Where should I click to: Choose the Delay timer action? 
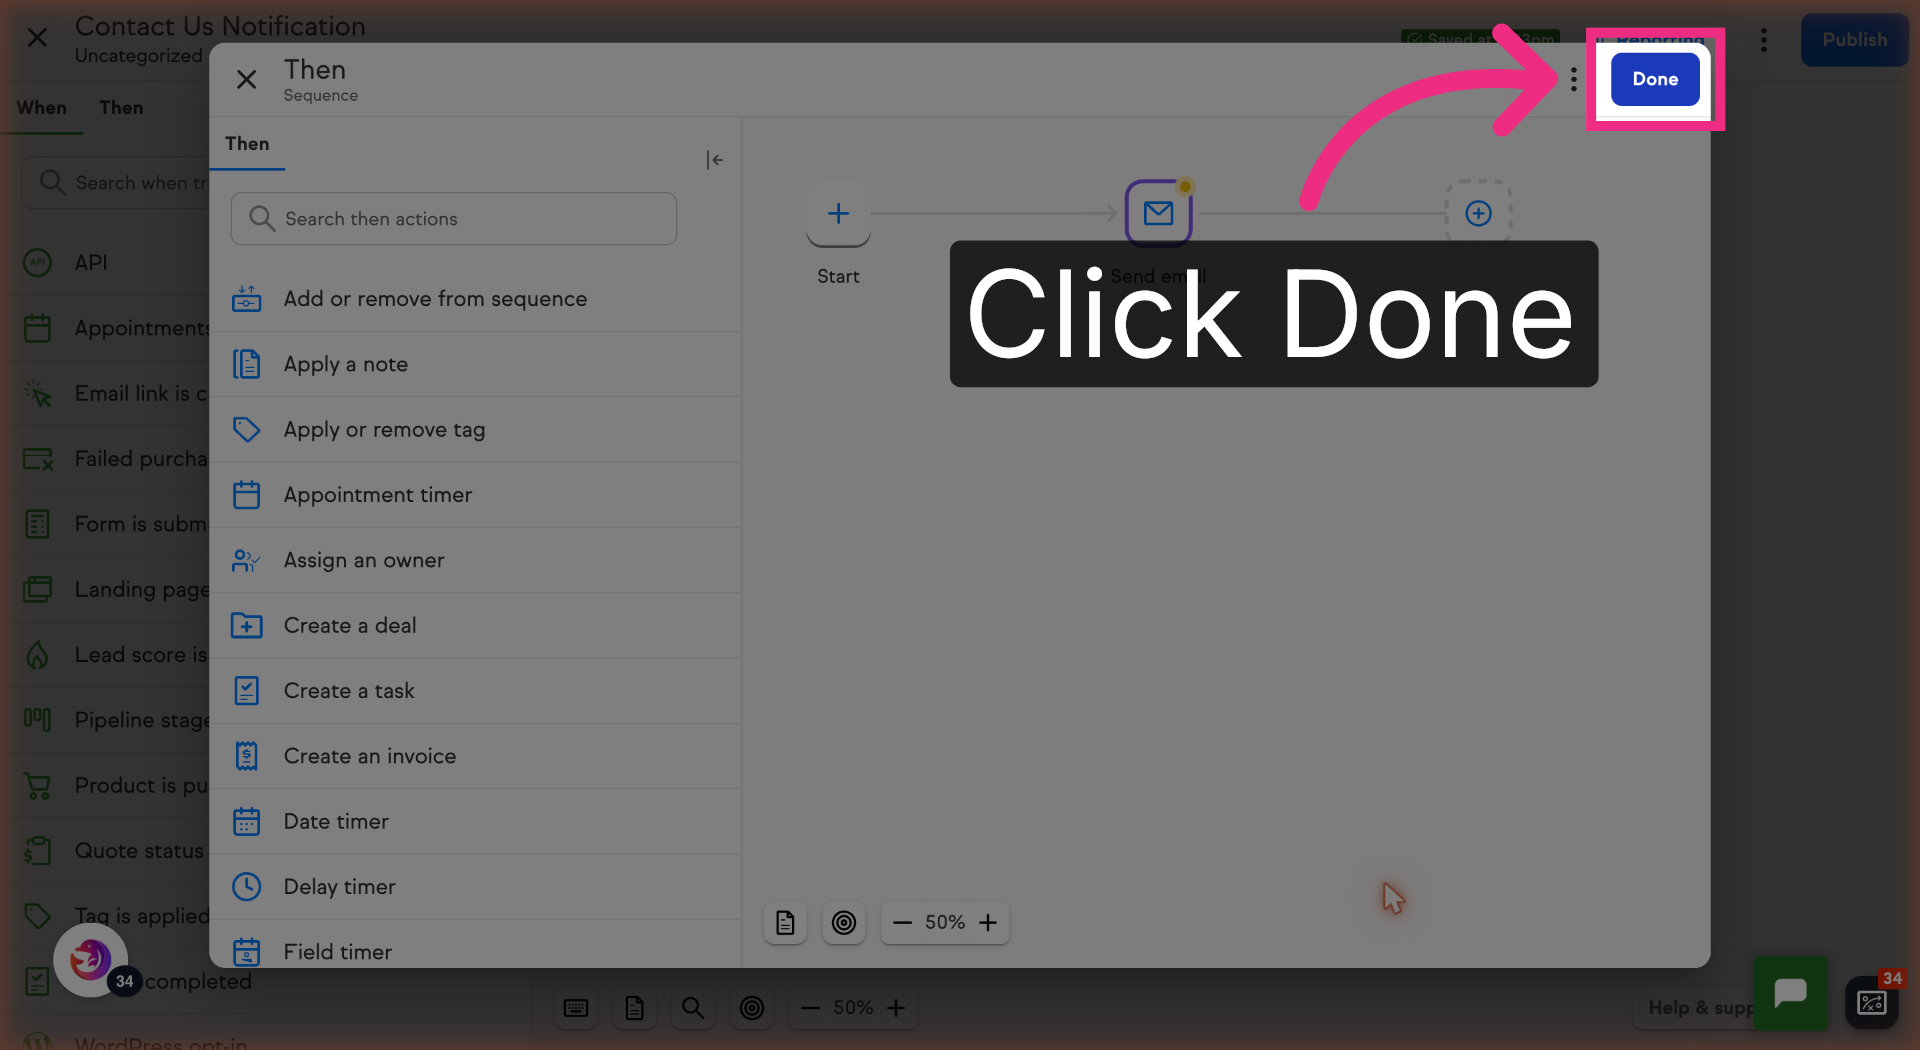(x=475, y=887)
